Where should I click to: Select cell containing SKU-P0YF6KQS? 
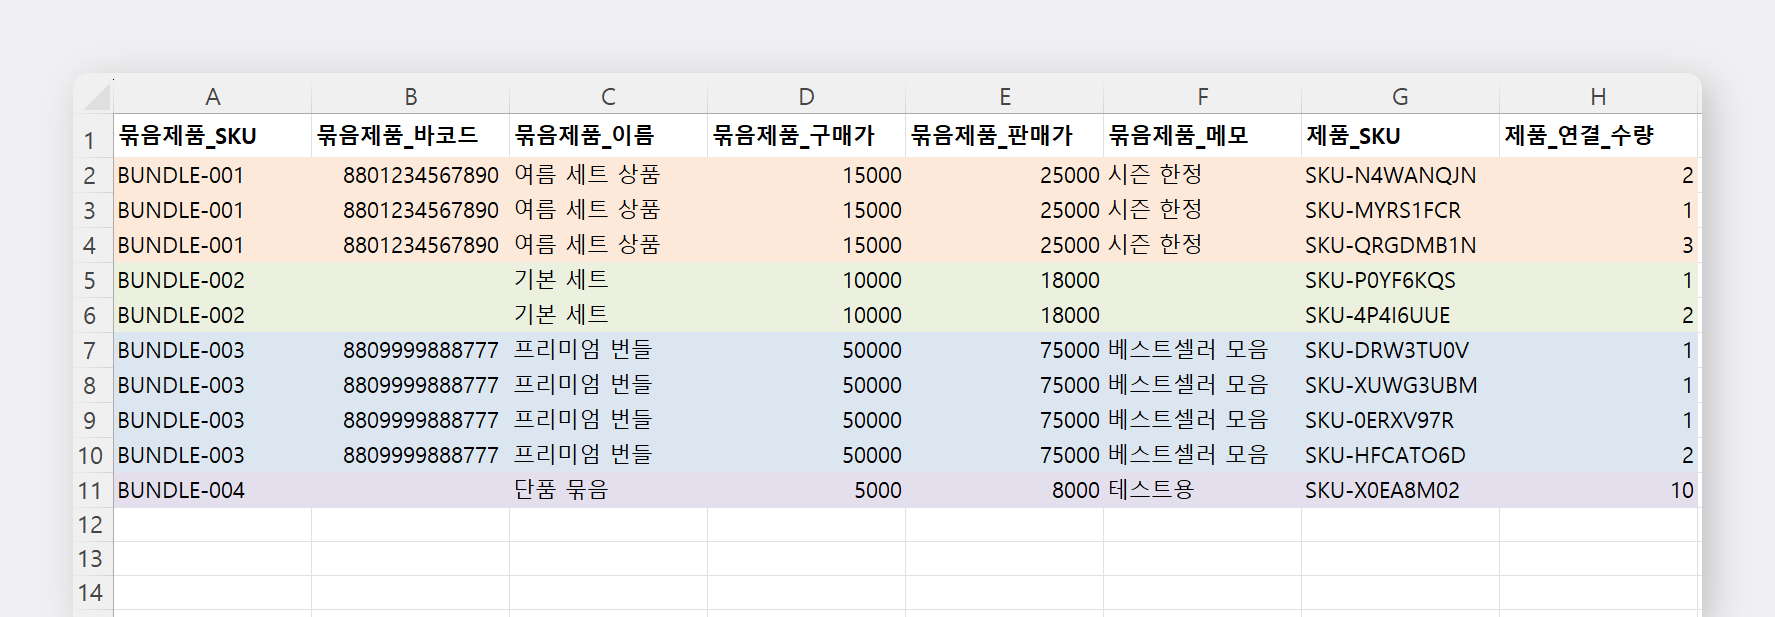[x=1399, y=281]
